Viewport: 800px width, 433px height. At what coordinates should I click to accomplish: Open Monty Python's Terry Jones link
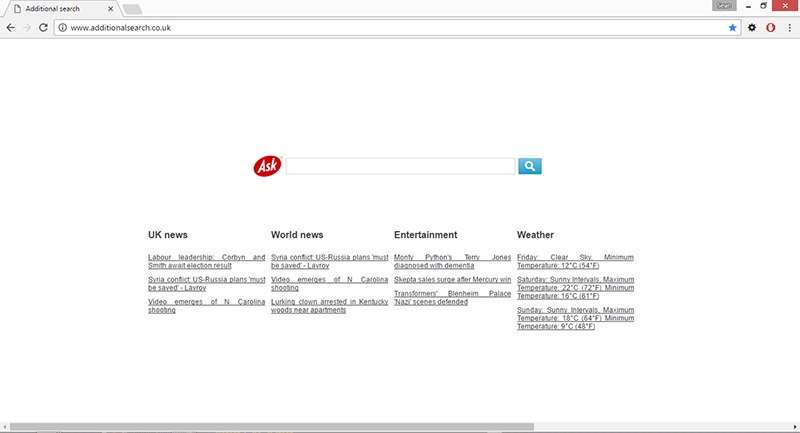point(453,261)
